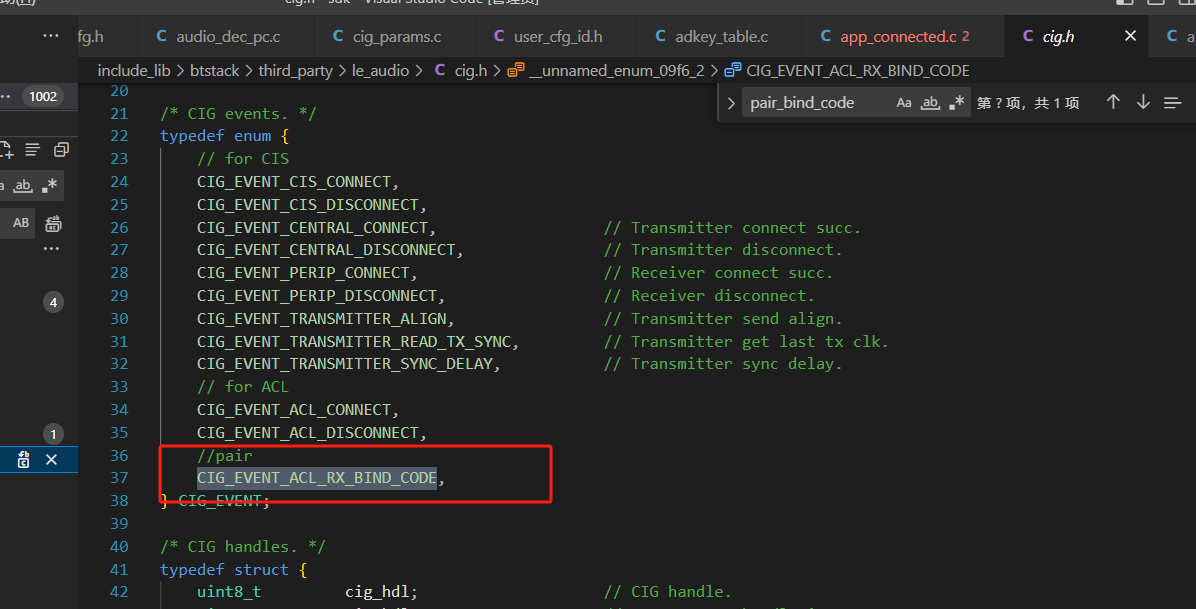
Task: Go to the next match arrow
Action: coord(1143,102)
